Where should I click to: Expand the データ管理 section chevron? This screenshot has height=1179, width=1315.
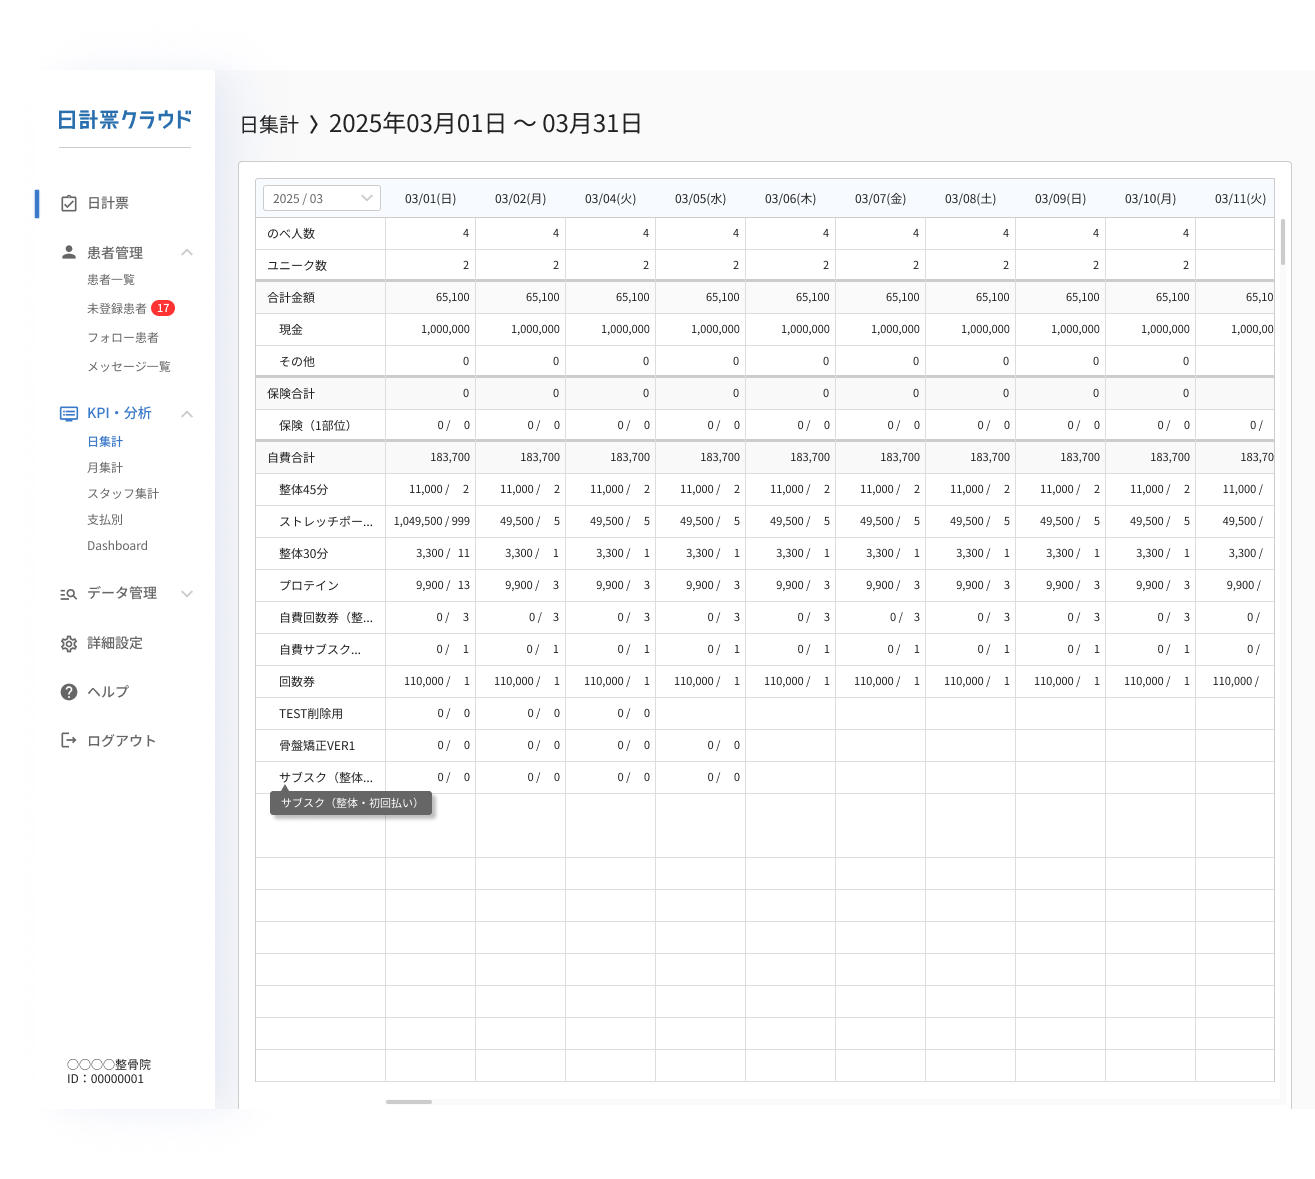click(187, 593)
